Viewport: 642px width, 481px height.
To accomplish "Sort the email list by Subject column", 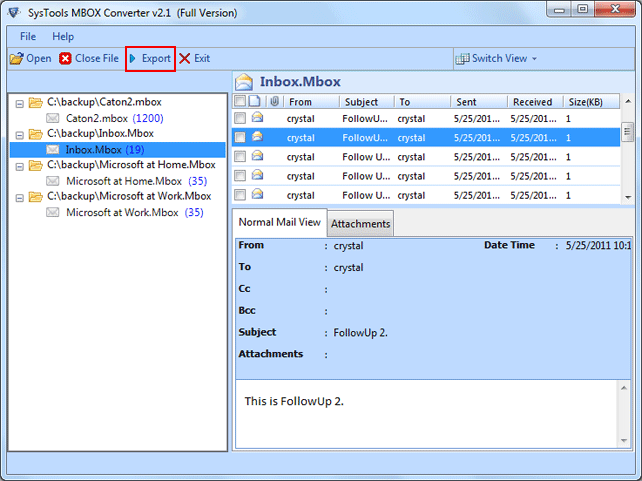I will click(361, 102).
